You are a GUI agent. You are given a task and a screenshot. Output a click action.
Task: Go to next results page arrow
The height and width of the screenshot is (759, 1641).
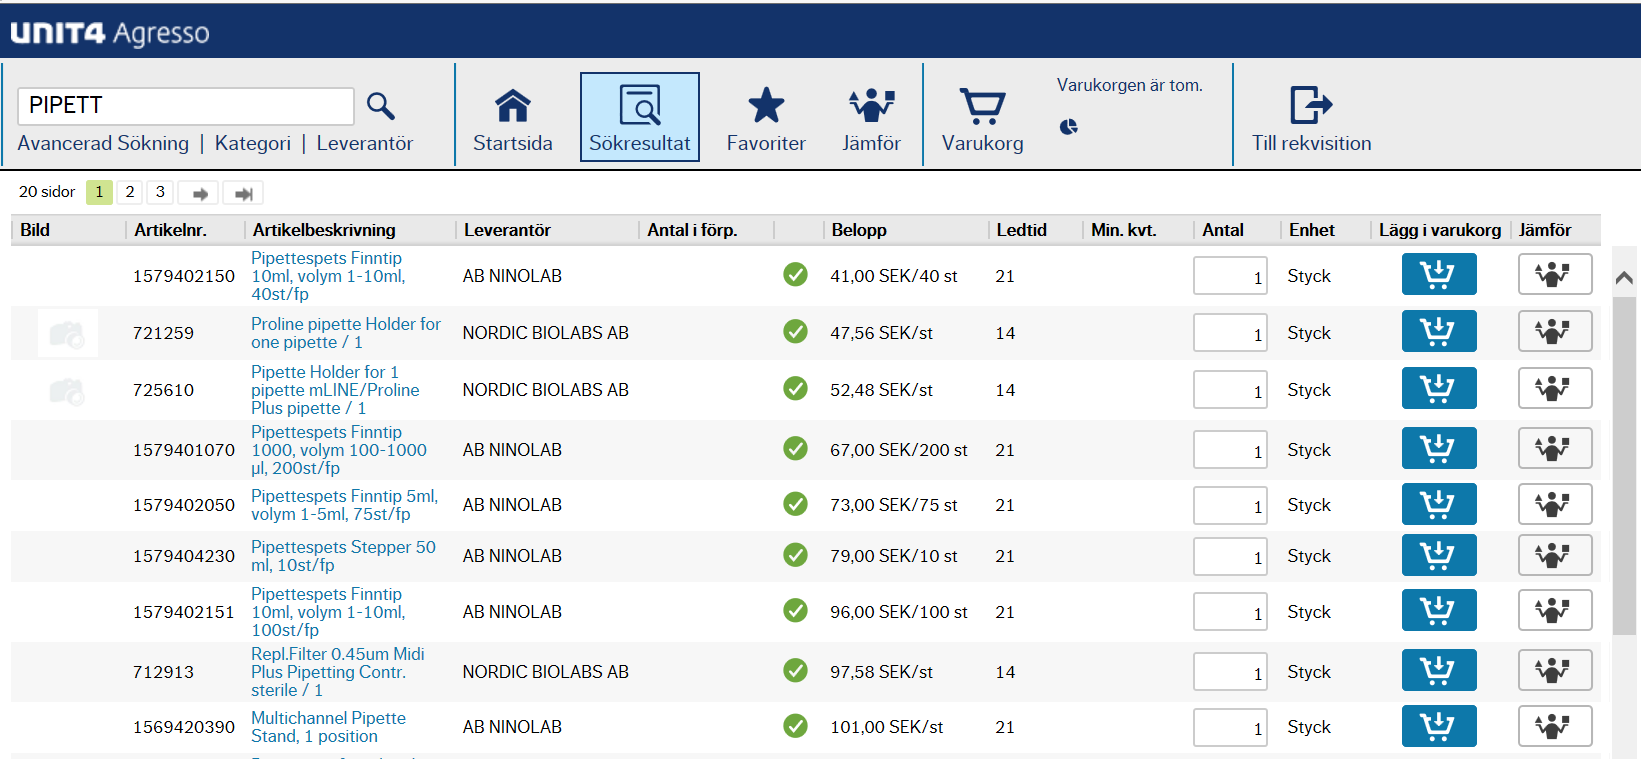(200, 193)
